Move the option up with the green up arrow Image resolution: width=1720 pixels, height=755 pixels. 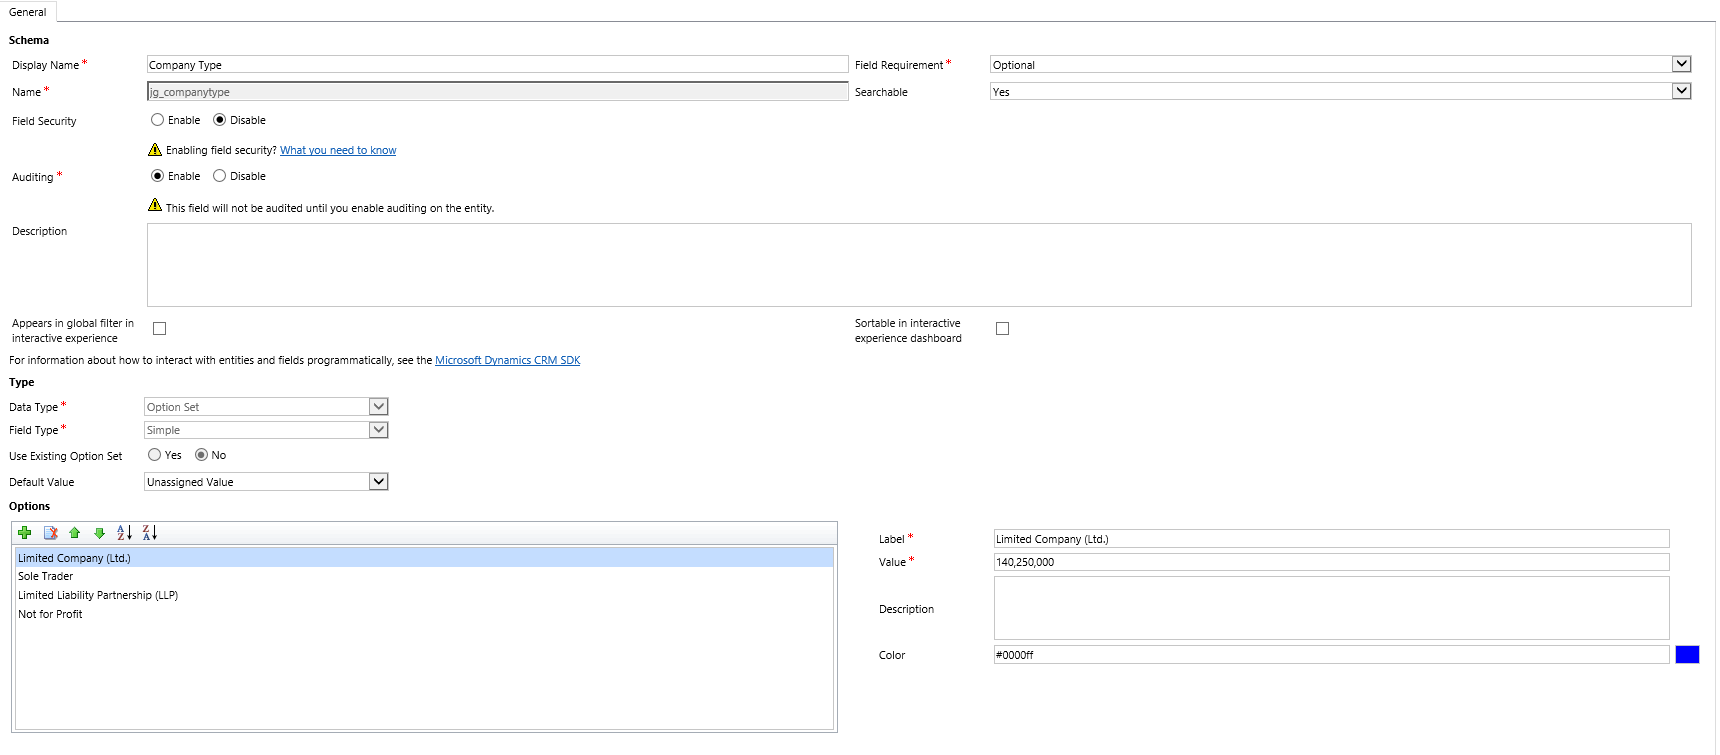tap(75, 533)
